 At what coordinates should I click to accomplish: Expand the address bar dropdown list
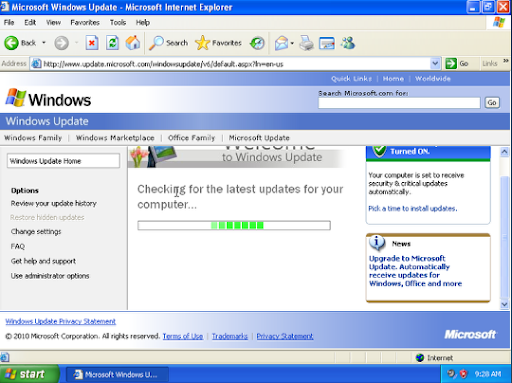[x=435, y=63]
